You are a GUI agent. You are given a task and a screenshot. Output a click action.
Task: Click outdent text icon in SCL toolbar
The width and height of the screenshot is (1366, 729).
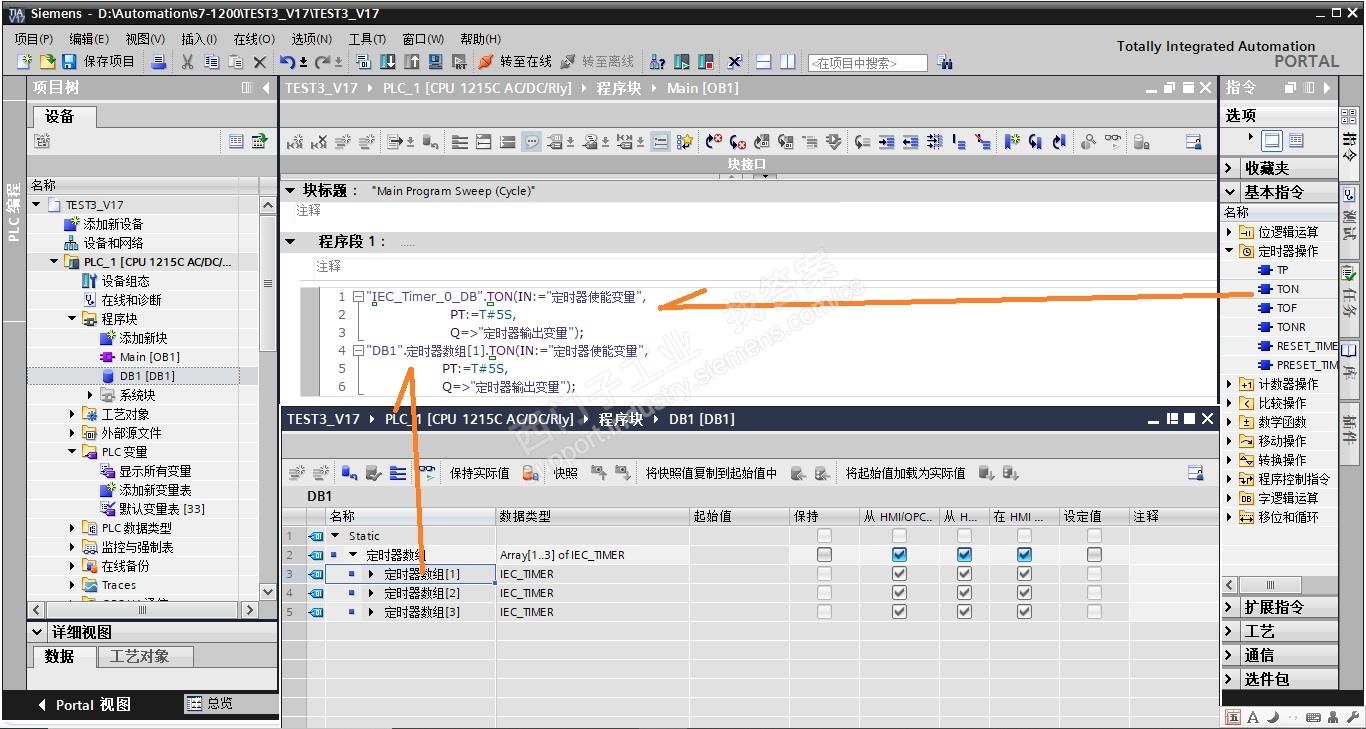(911, 142)
